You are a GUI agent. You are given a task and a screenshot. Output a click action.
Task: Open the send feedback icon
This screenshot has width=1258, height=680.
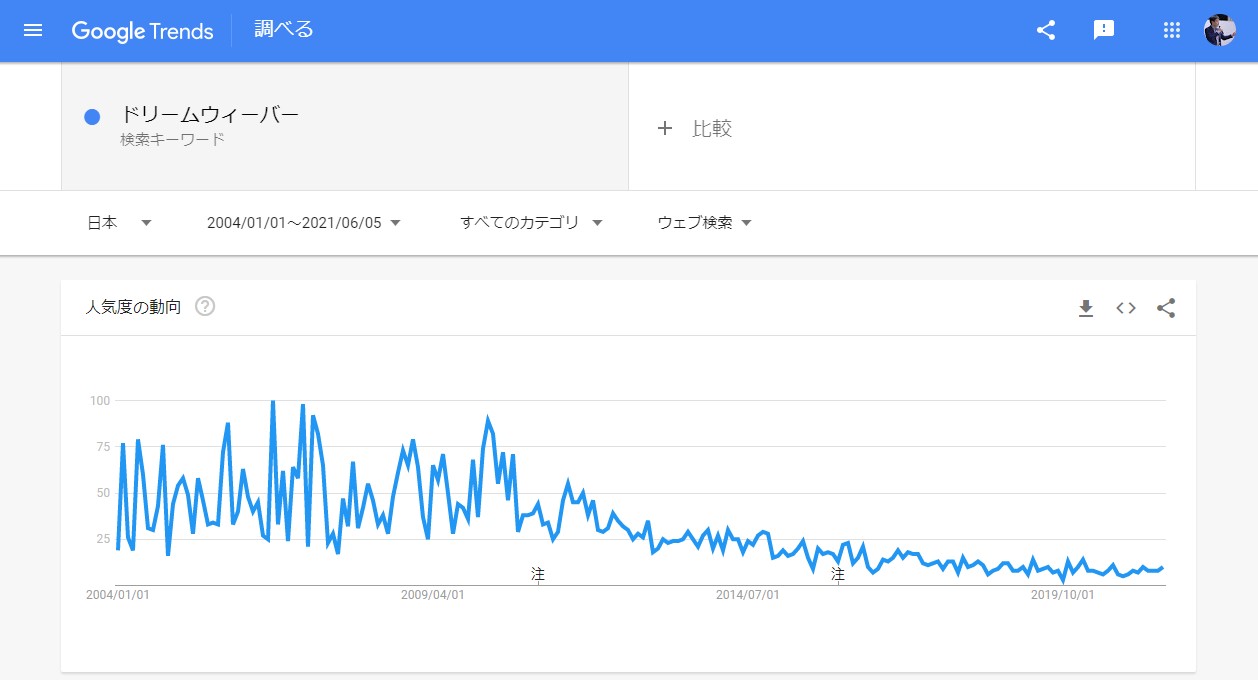tap(1104, 30)
